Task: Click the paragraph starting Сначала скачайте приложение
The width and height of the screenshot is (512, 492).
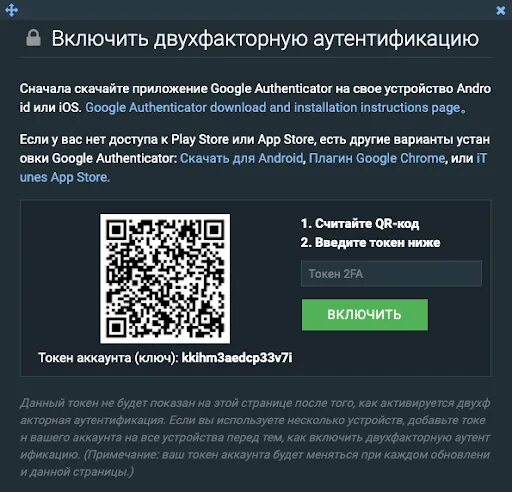Action: [255, 98]
